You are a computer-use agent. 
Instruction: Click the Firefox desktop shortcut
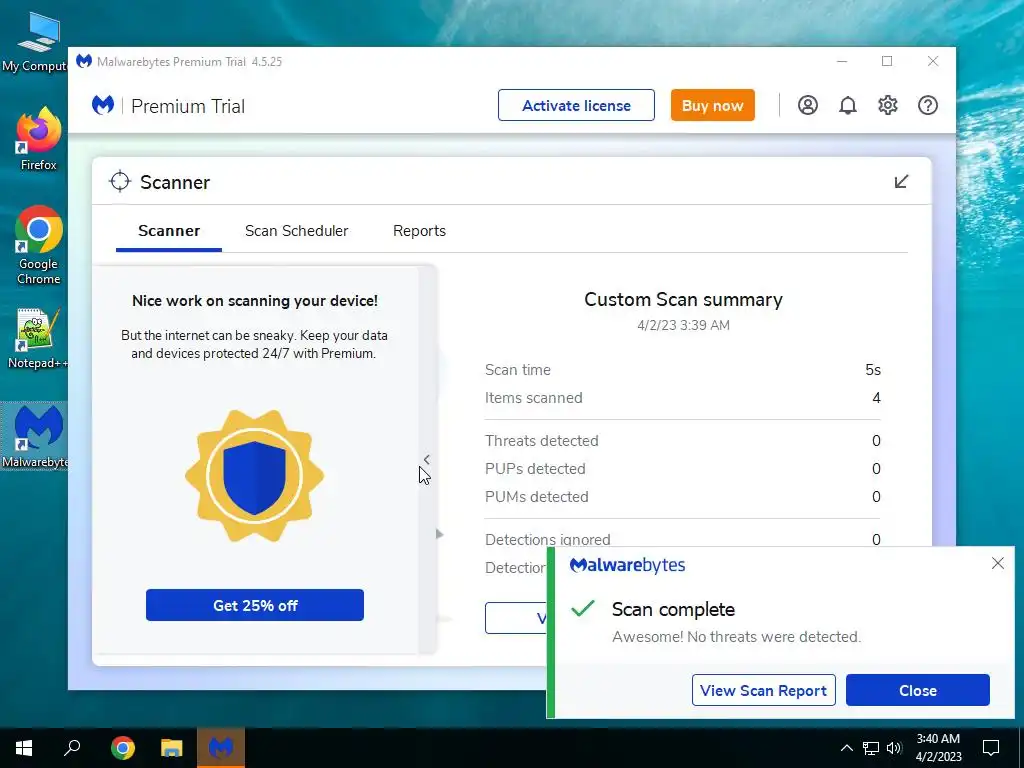pos(39,140)
